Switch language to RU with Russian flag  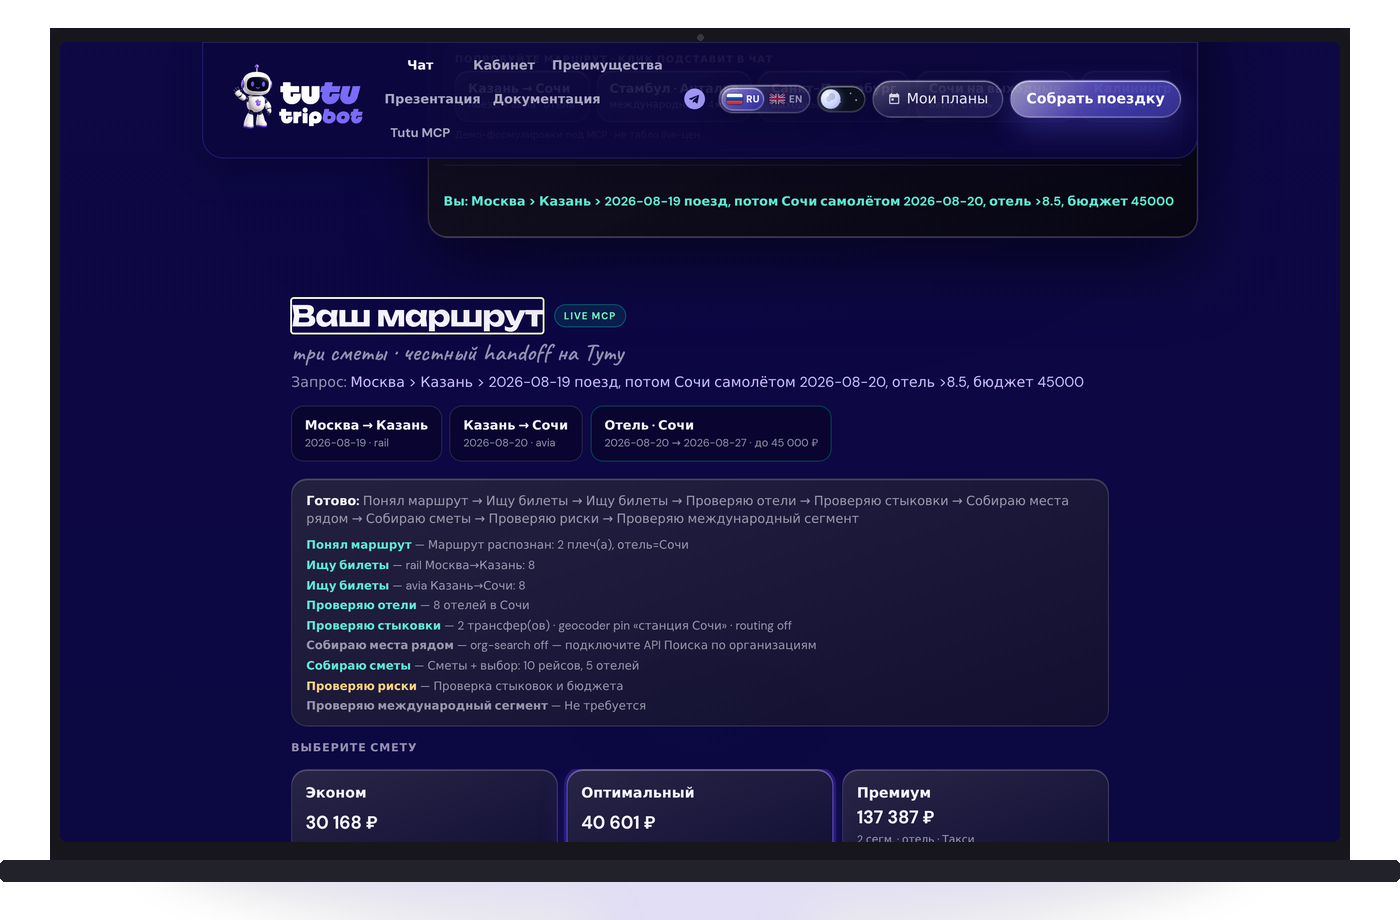coord(743,99)
